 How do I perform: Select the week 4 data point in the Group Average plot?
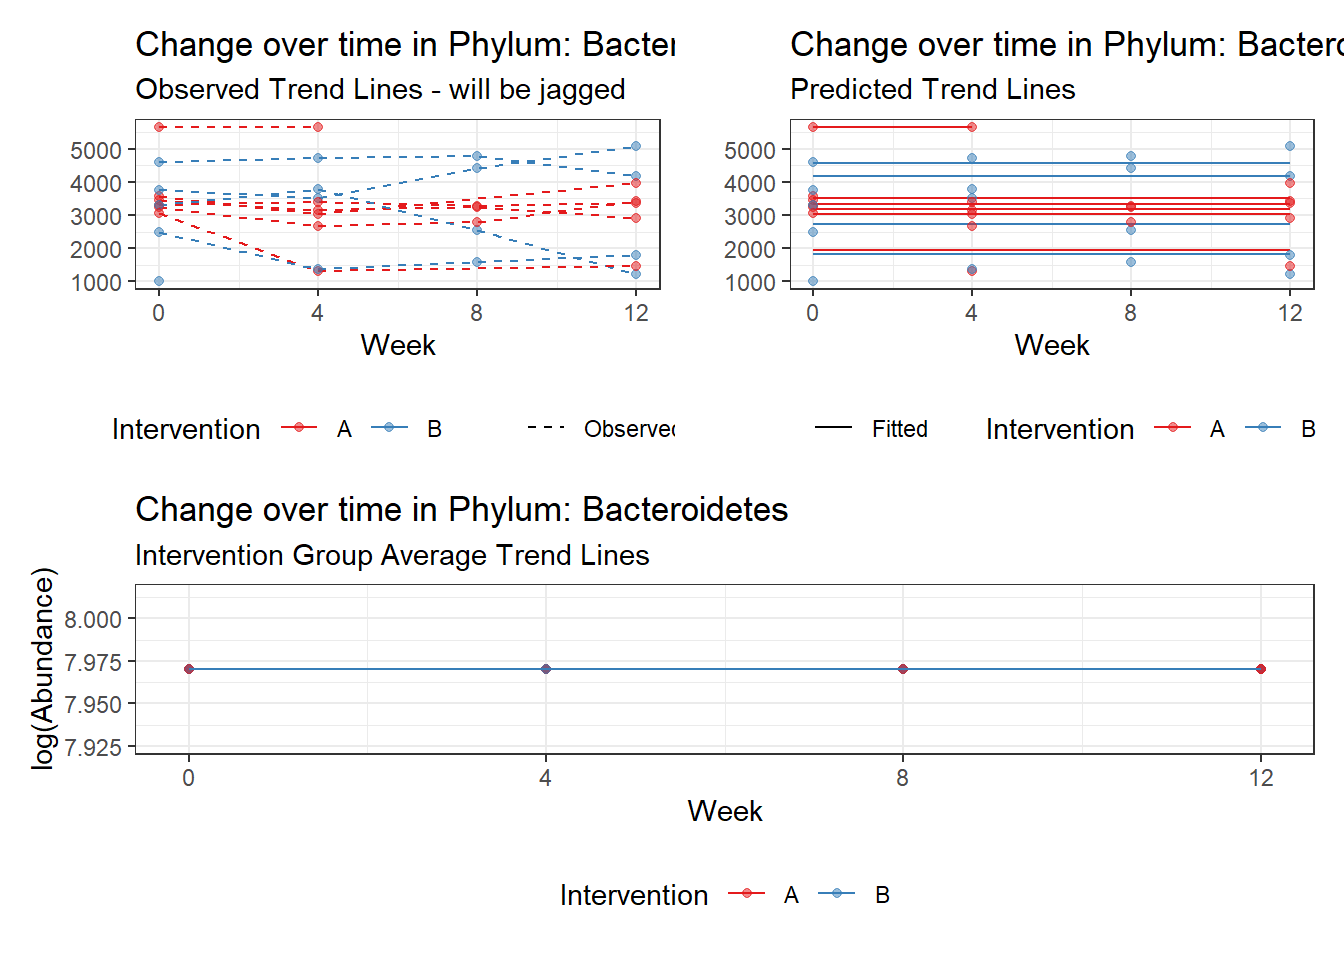click(546, 669)
